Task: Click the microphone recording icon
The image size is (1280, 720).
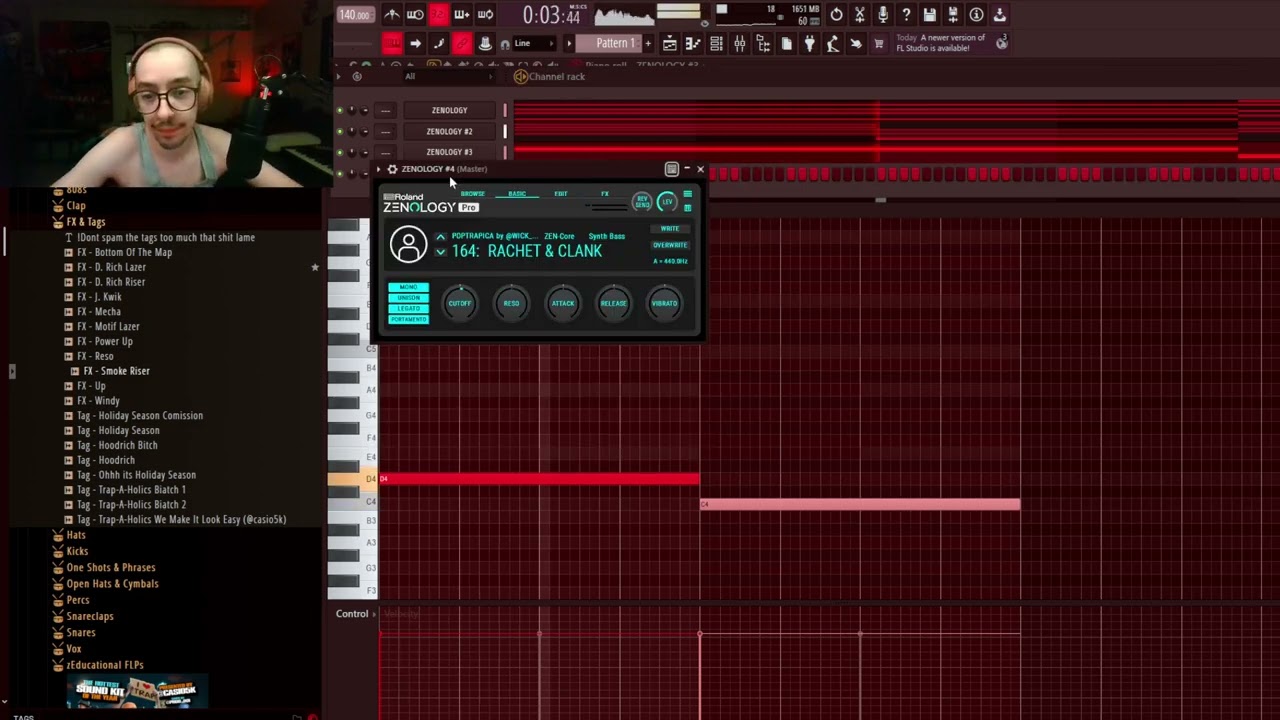Action: point(883,14)
